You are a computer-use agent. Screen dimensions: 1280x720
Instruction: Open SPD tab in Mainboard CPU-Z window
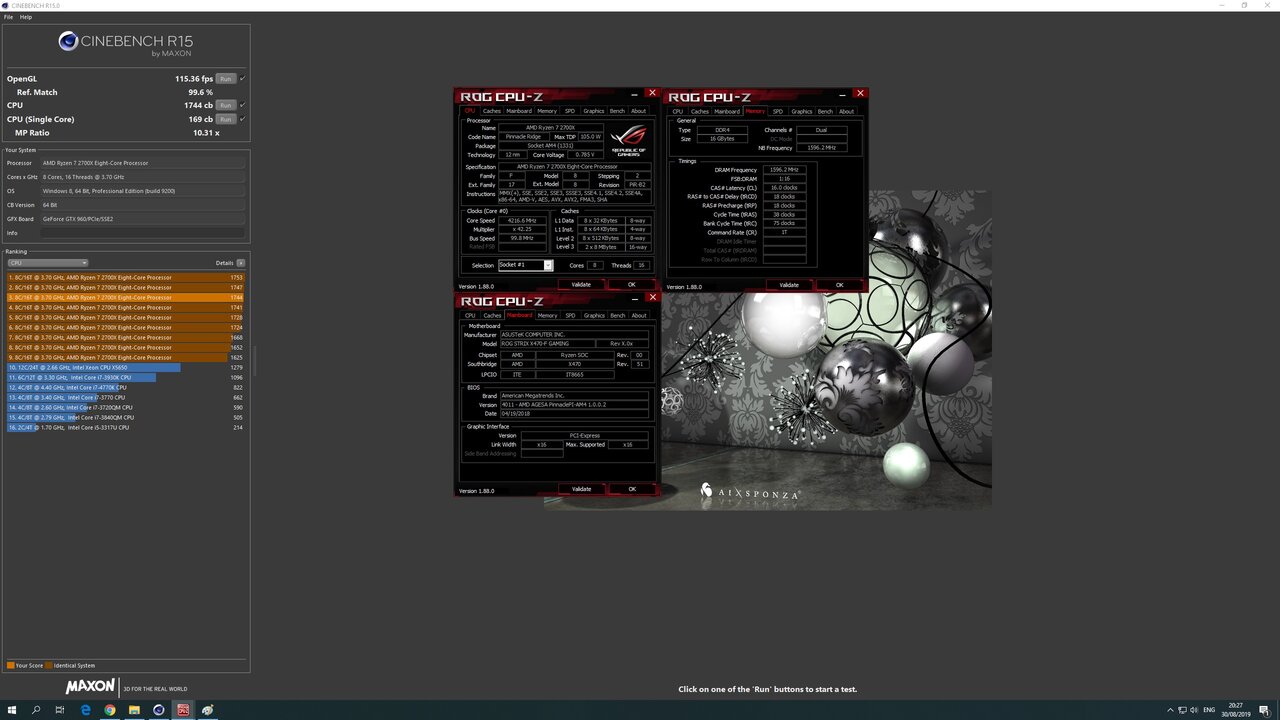tap(570, 315)
